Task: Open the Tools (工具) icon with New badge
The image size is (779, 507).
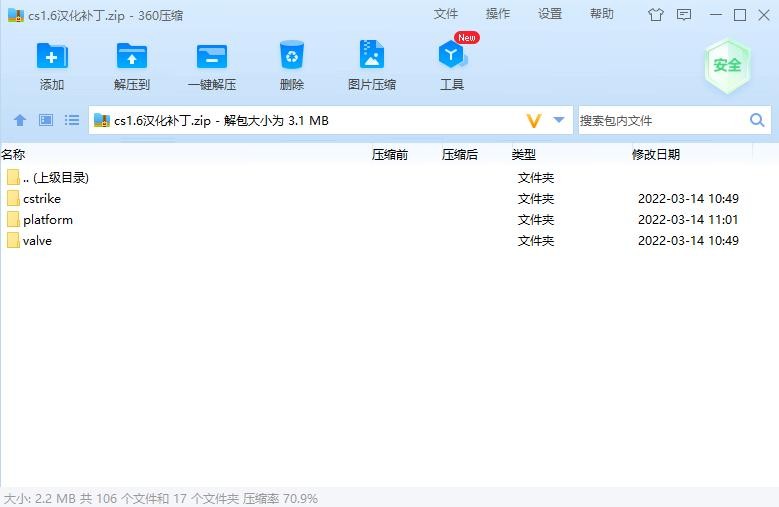Action: pos(452,55)
